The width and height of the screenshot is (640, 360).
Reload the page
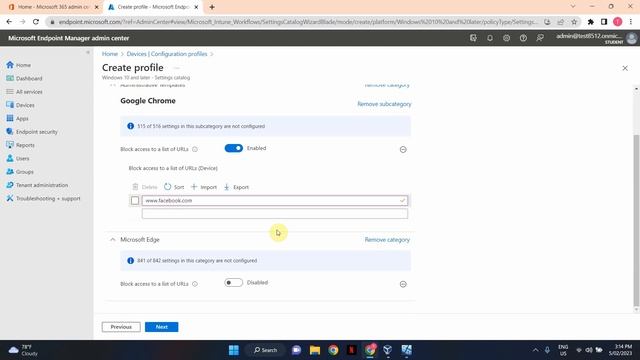[x=36, y=22]
